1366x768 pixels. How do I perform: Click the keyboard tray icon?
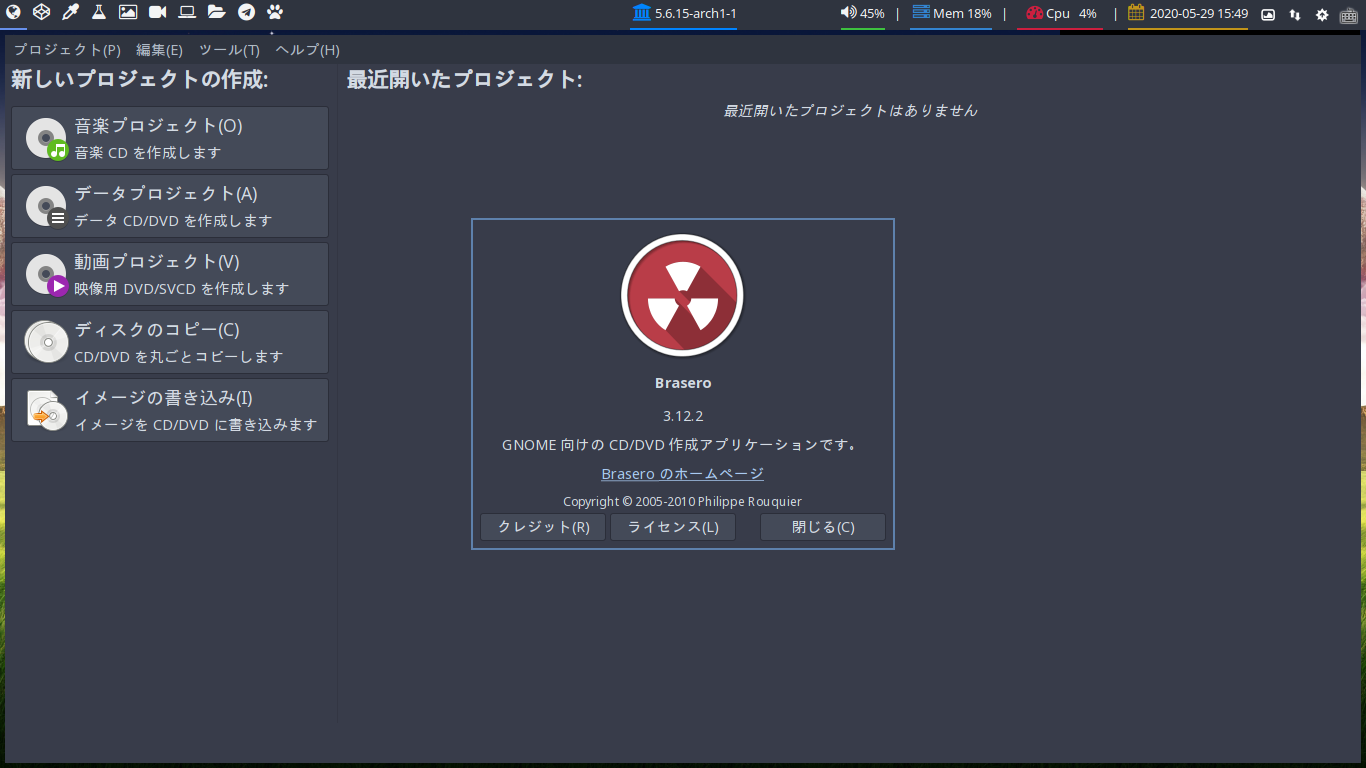[1348, 14]
